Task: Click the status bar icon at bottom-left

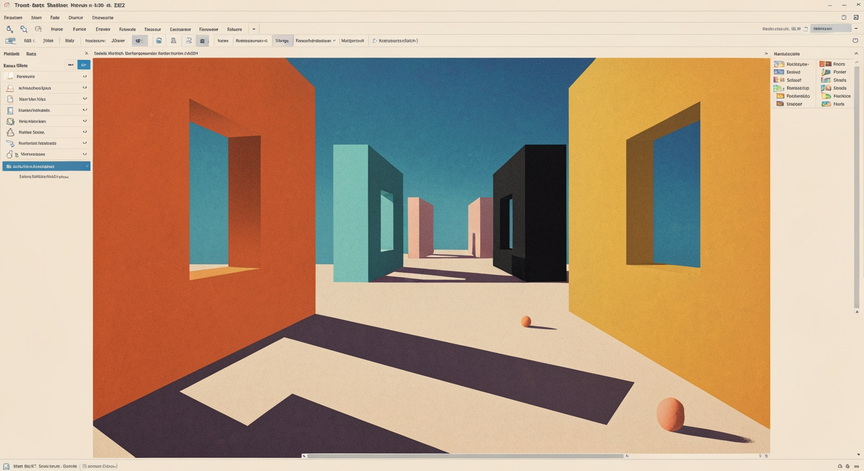Action: 6,466
